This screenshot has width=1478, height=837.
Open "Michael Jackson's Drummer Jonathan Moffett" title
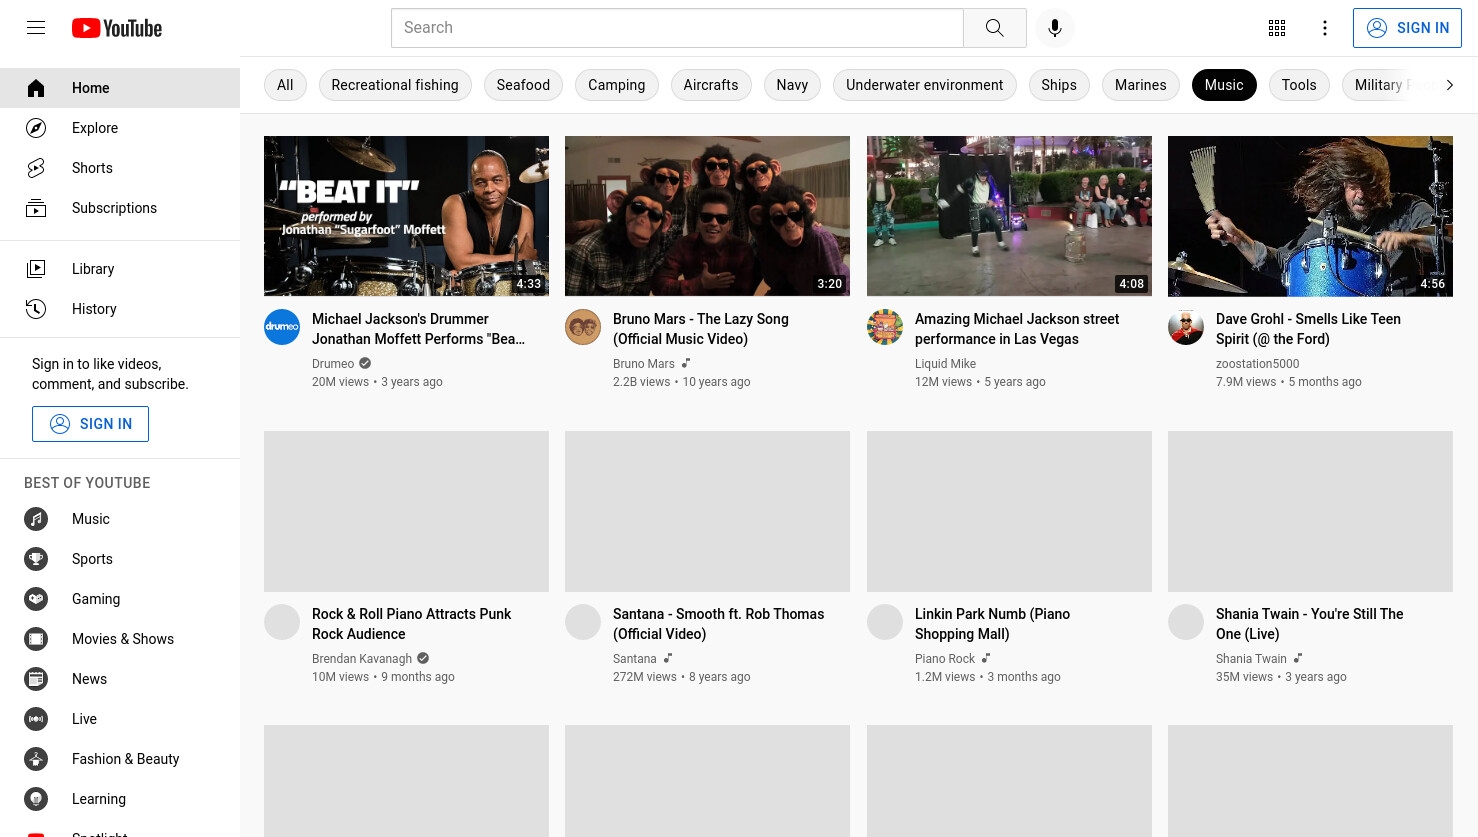point(418,329)
